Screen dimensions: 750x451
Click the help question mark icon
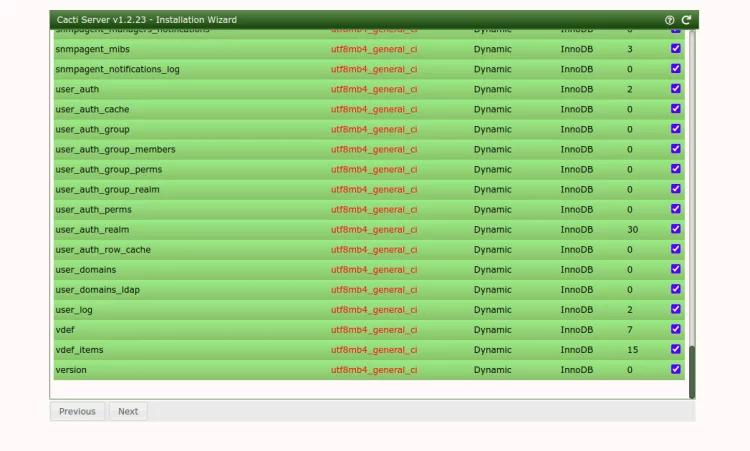tap(670, 20)
